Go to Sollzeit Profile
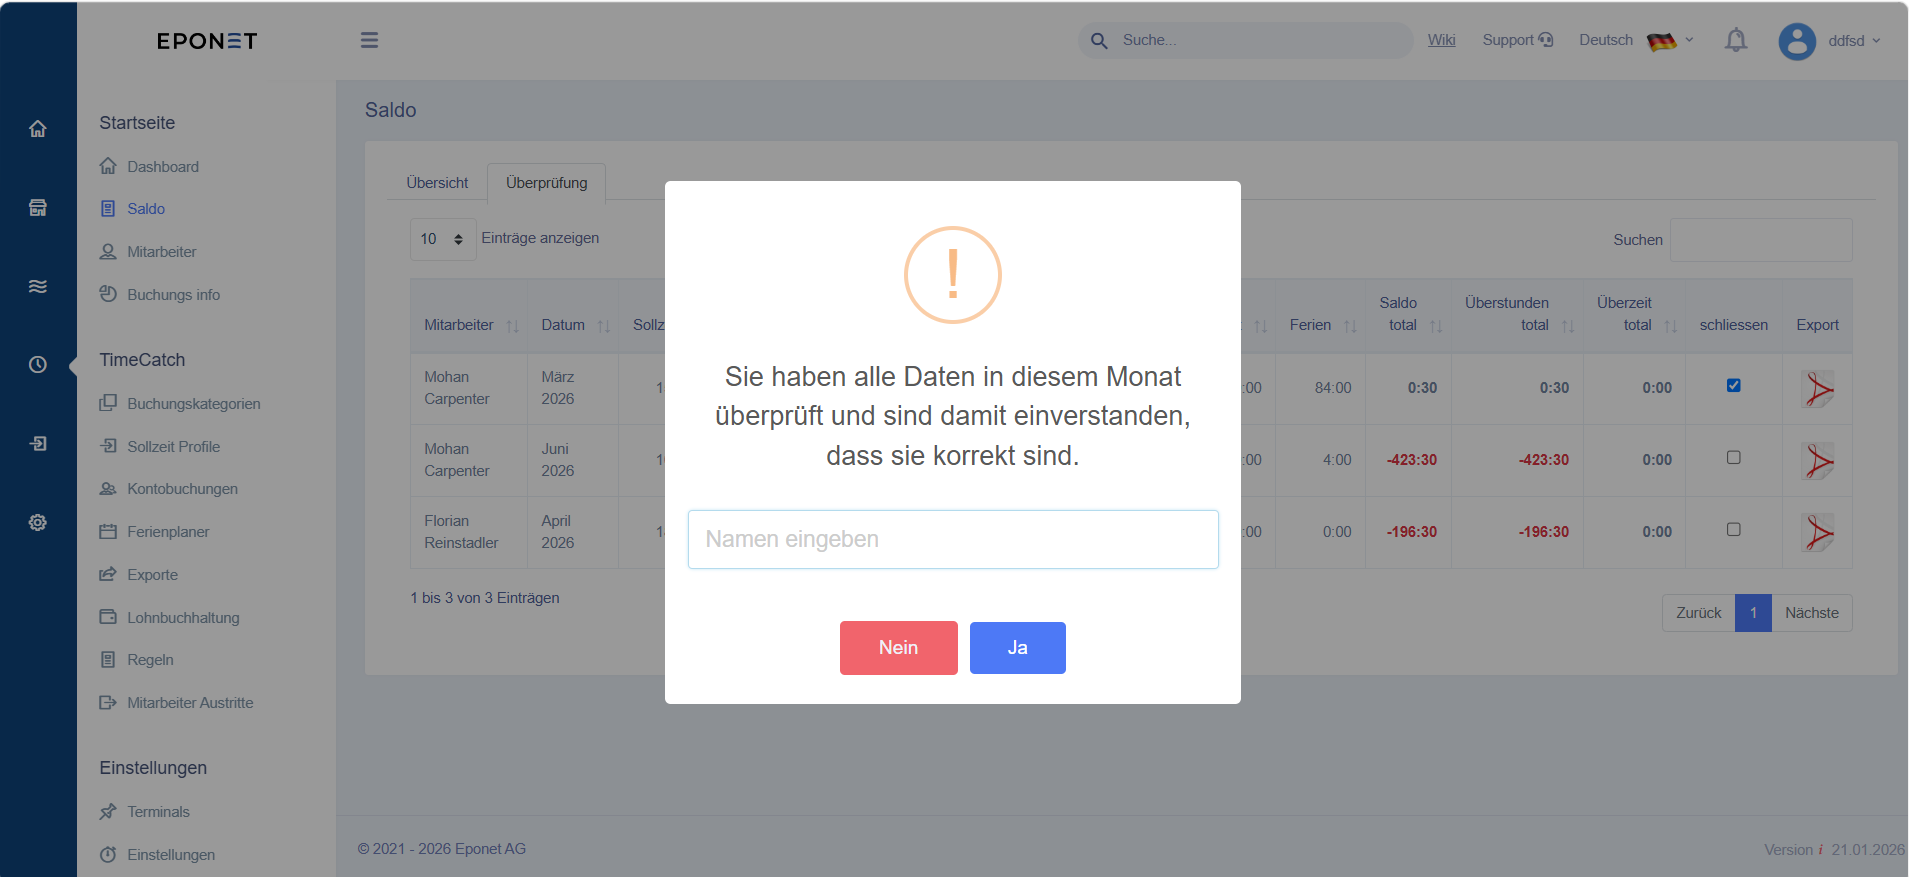 [174, 447]
